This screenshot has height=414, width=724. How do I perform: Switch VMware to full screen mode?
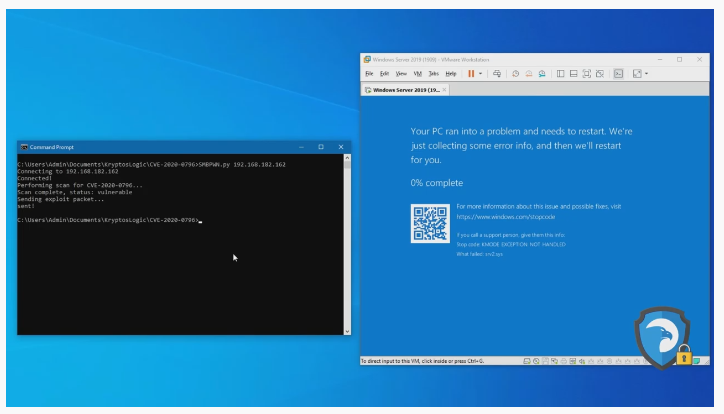[x=586, y=74]
